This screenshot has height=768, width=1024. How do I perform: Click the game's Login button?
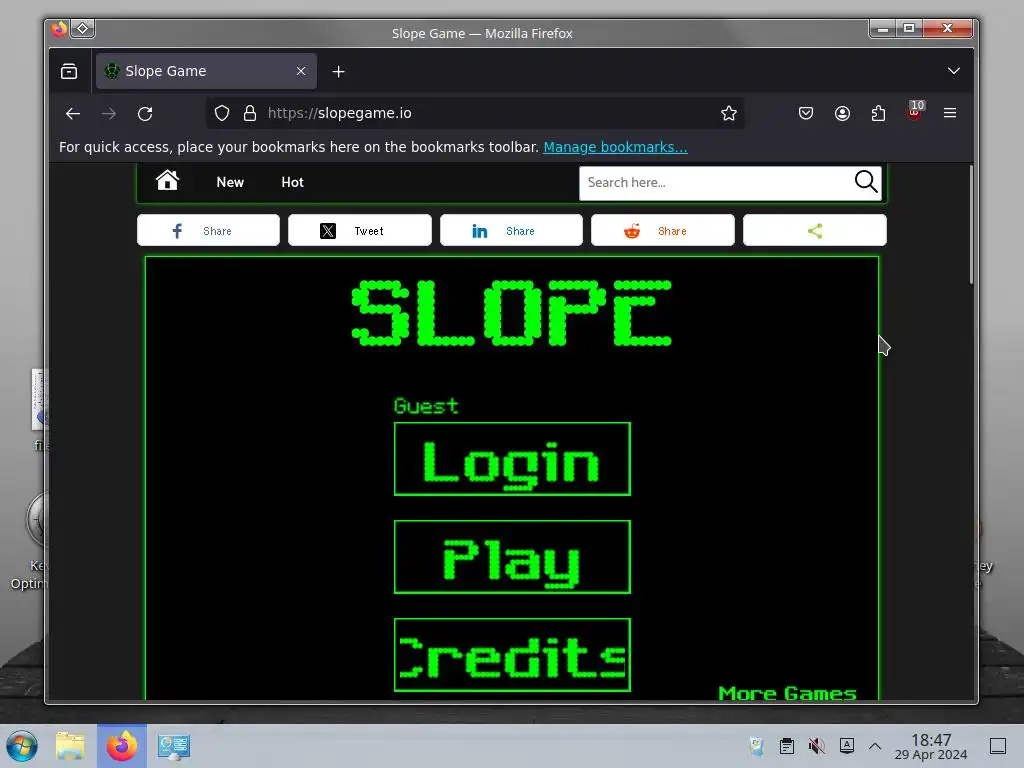point(513,459)
